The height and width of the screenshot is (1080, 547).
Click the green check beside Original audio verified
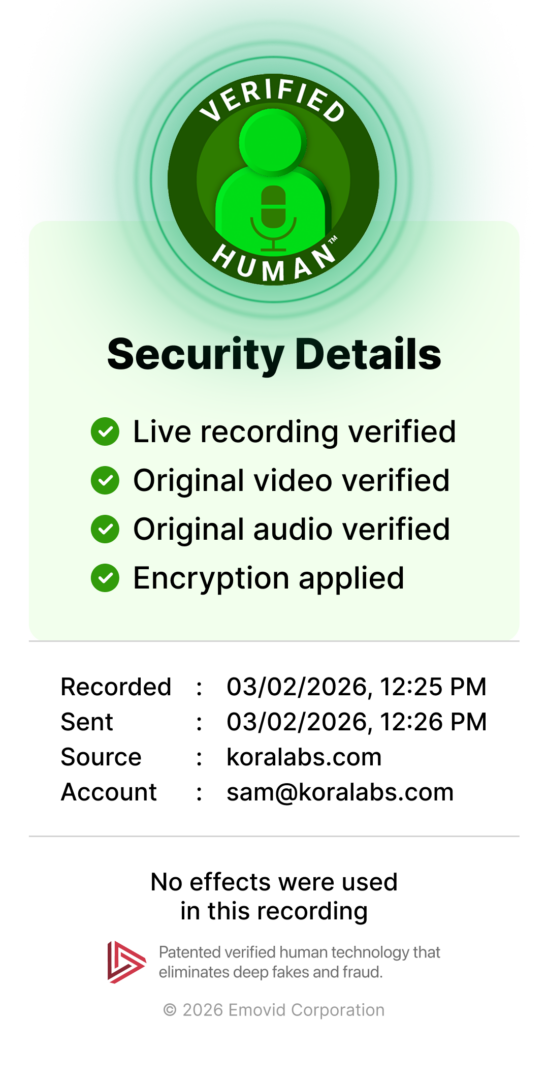(105, 529)
